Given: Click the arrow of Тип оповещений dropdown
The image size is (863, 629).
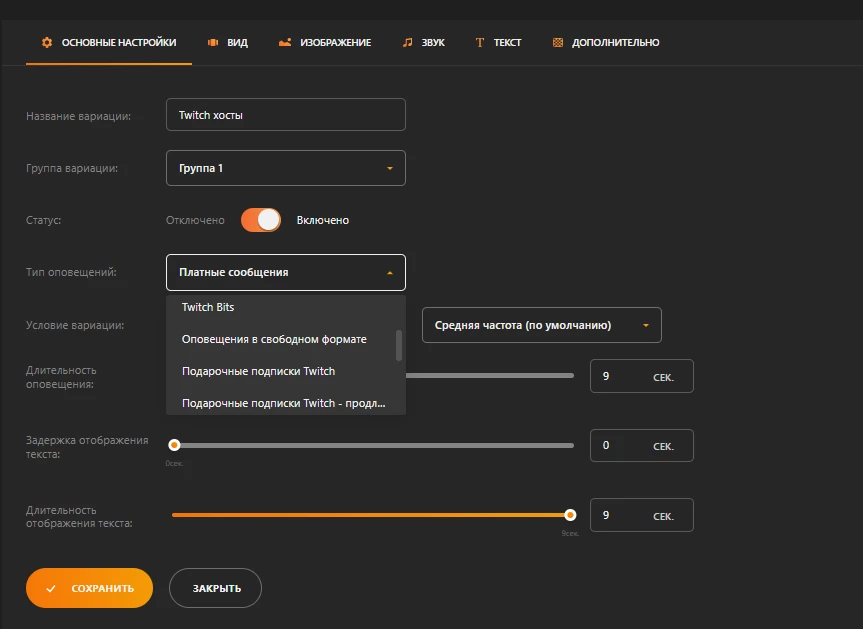Looking at the screenshot, I should pos(390,273).
